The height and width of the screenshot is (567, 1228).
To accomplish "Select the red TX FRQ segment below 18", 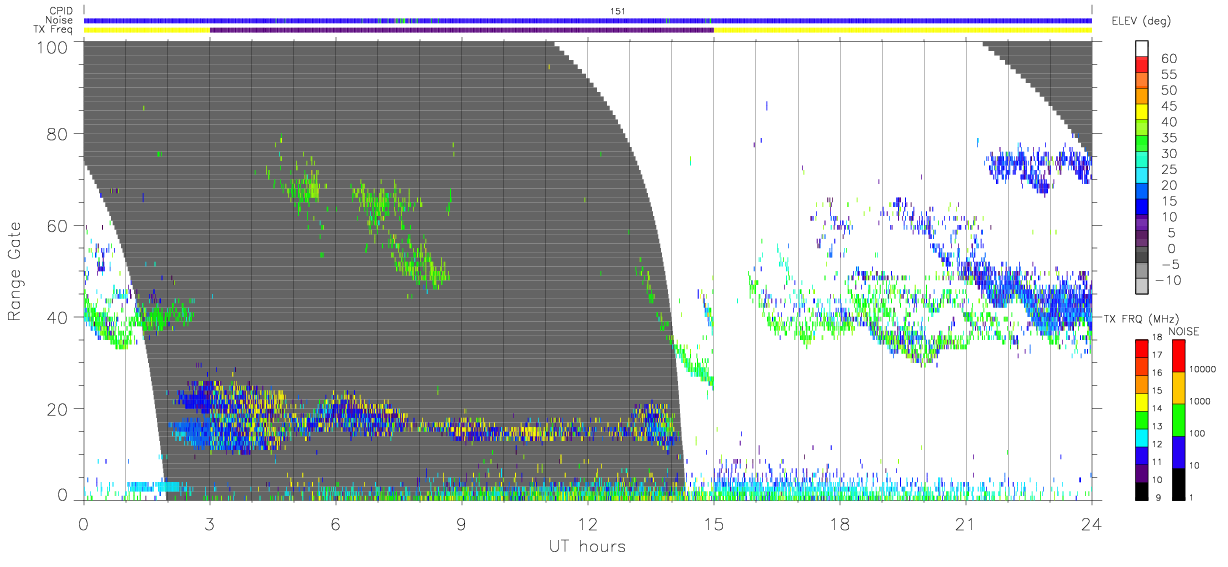I will click(1142, 348).
